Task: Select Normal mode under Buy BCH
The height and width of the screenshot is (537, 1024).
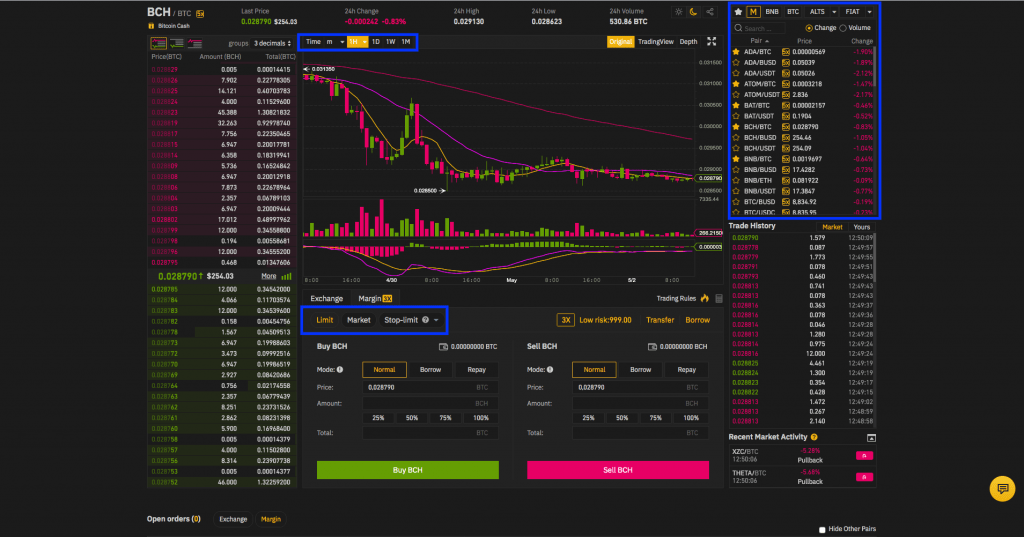Action: [x=384, y=370]
